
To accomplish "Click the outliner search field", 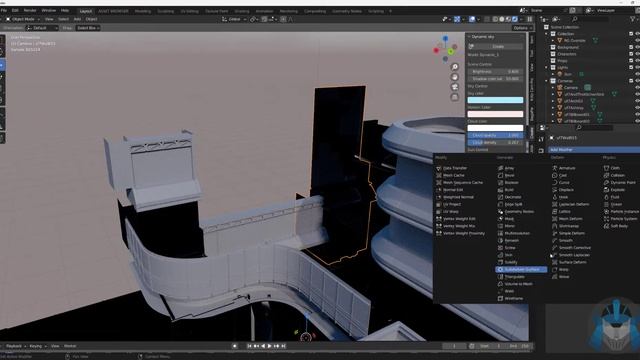I will pyautogui.click(x=590, y=19).
